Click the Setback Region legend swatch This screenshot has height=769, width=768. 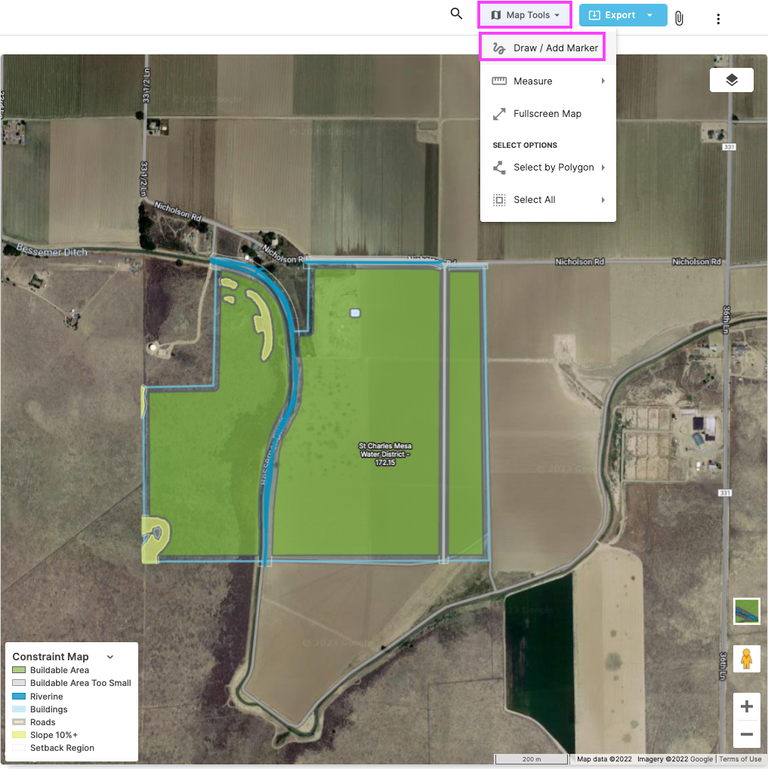click(19, 747)
